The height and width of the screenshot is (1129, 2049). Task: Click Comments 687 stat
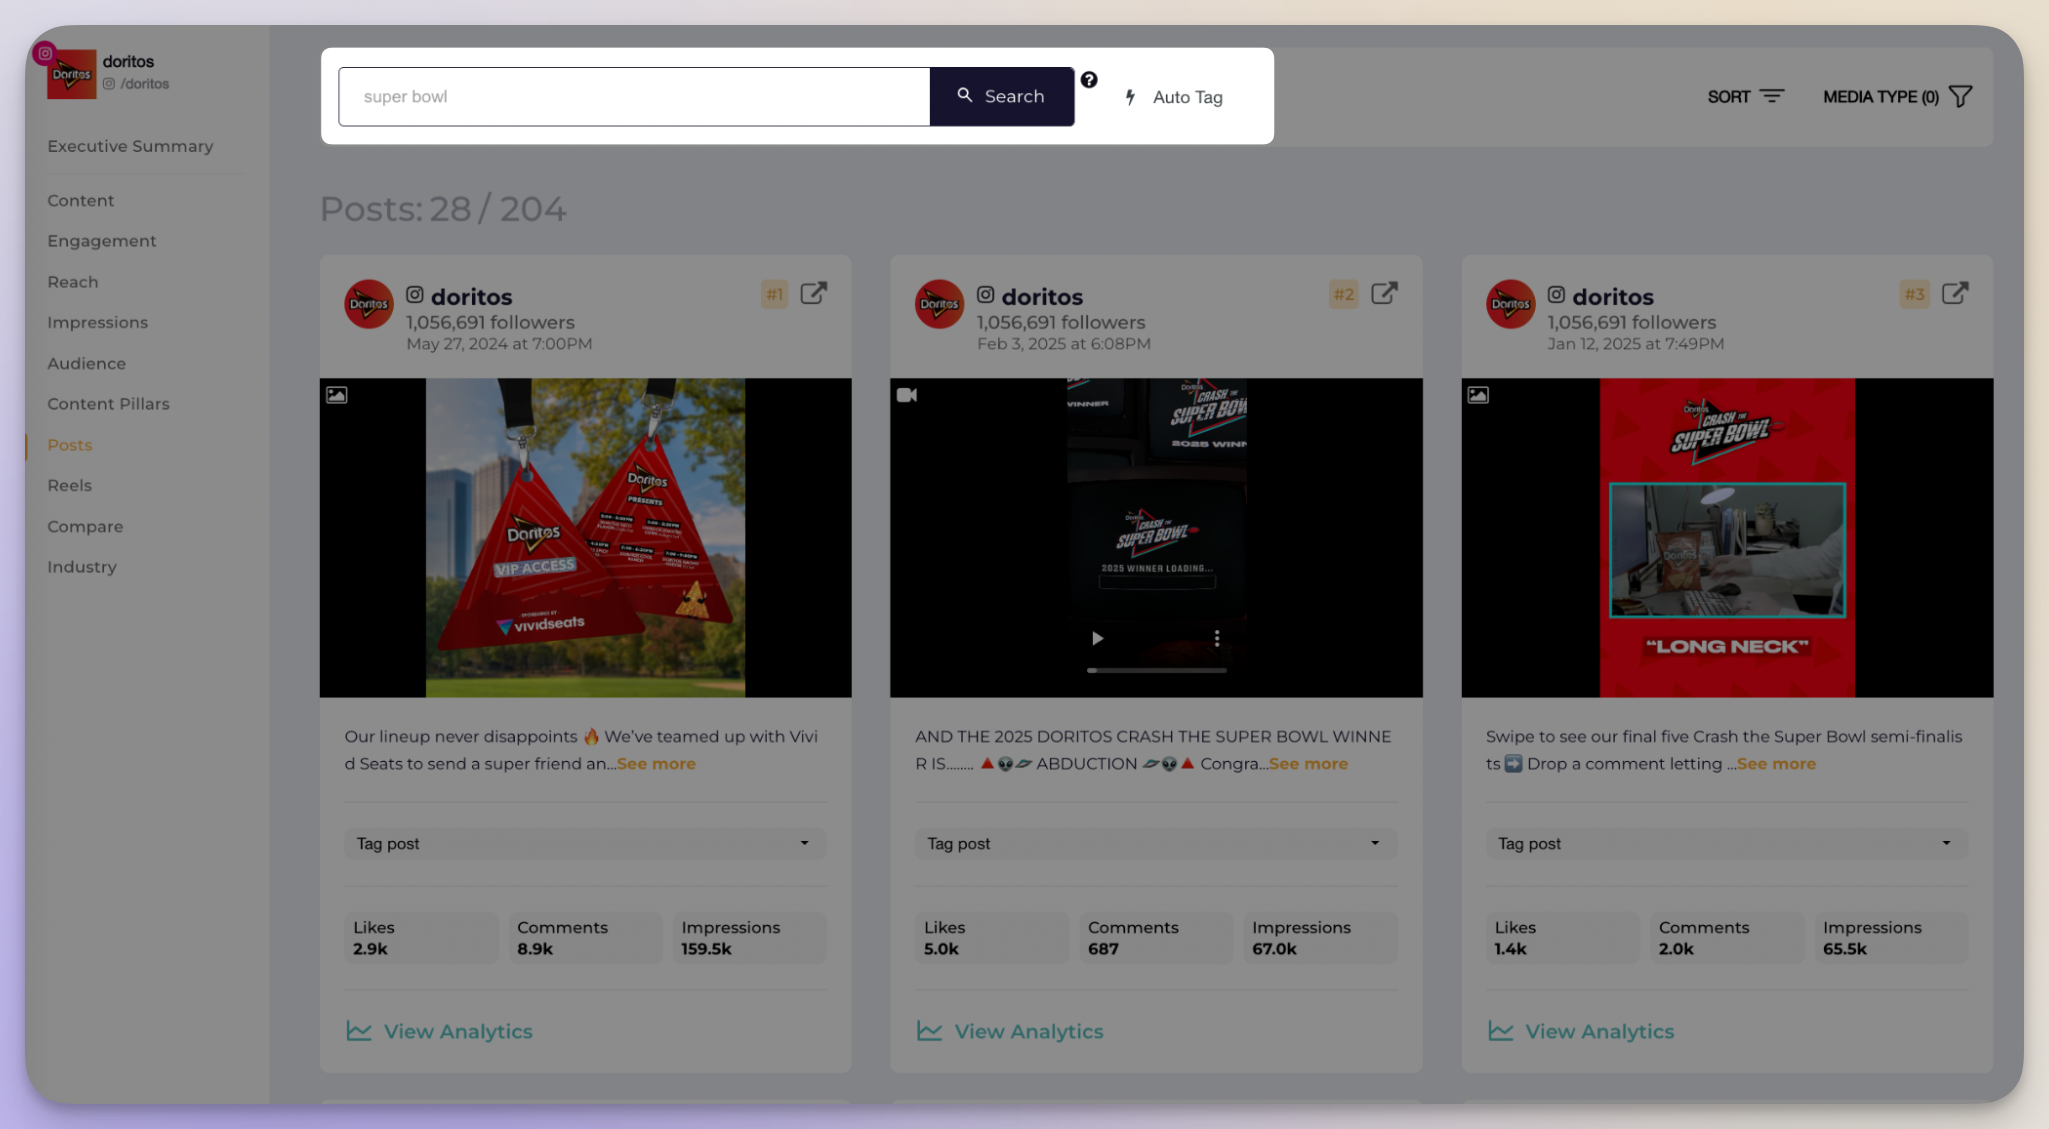(x=1156, y=938)
